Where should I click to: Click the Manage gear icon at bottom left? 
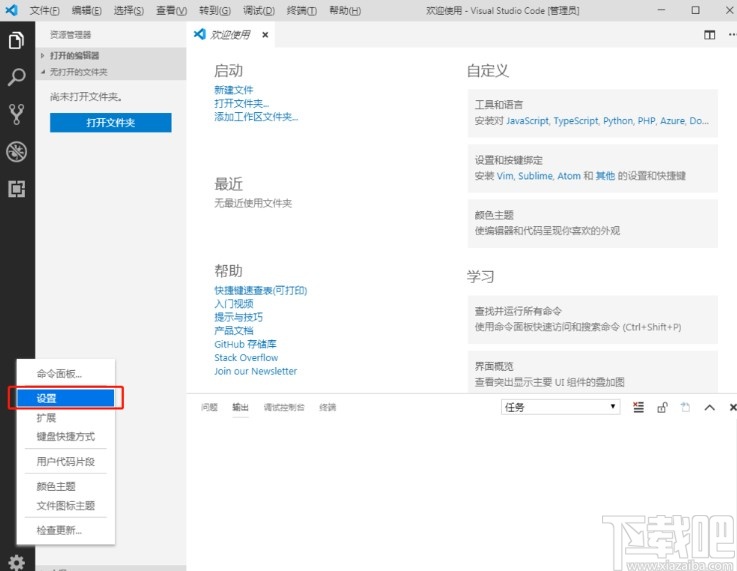[x=16, y=562]
